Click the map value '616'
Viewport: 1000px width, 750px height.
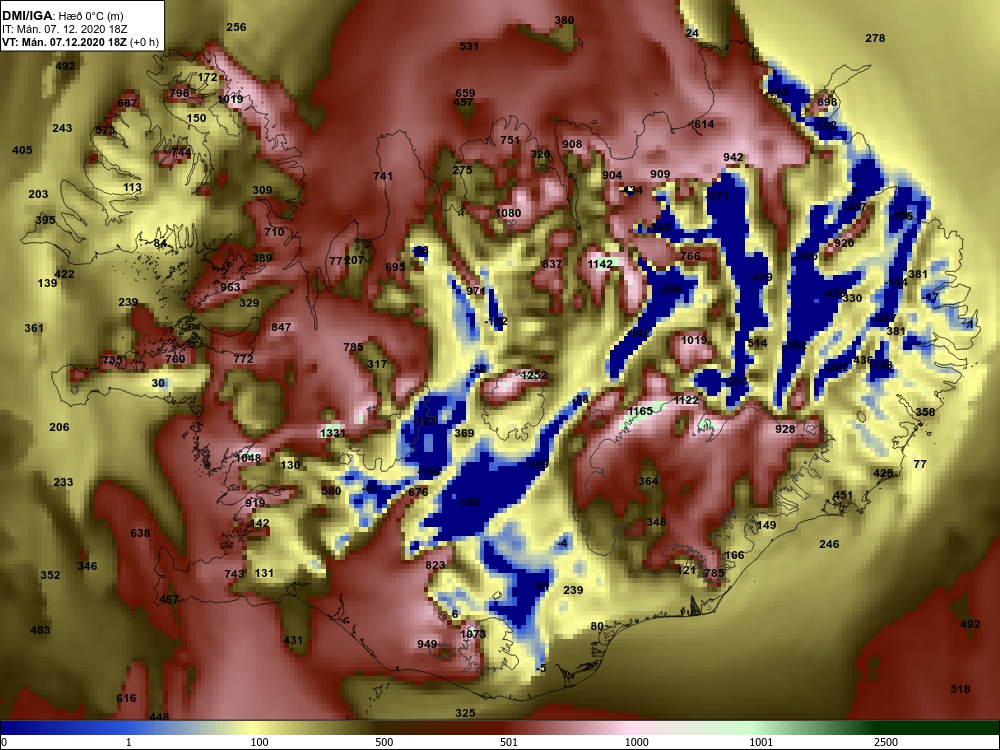coord(126,698)
